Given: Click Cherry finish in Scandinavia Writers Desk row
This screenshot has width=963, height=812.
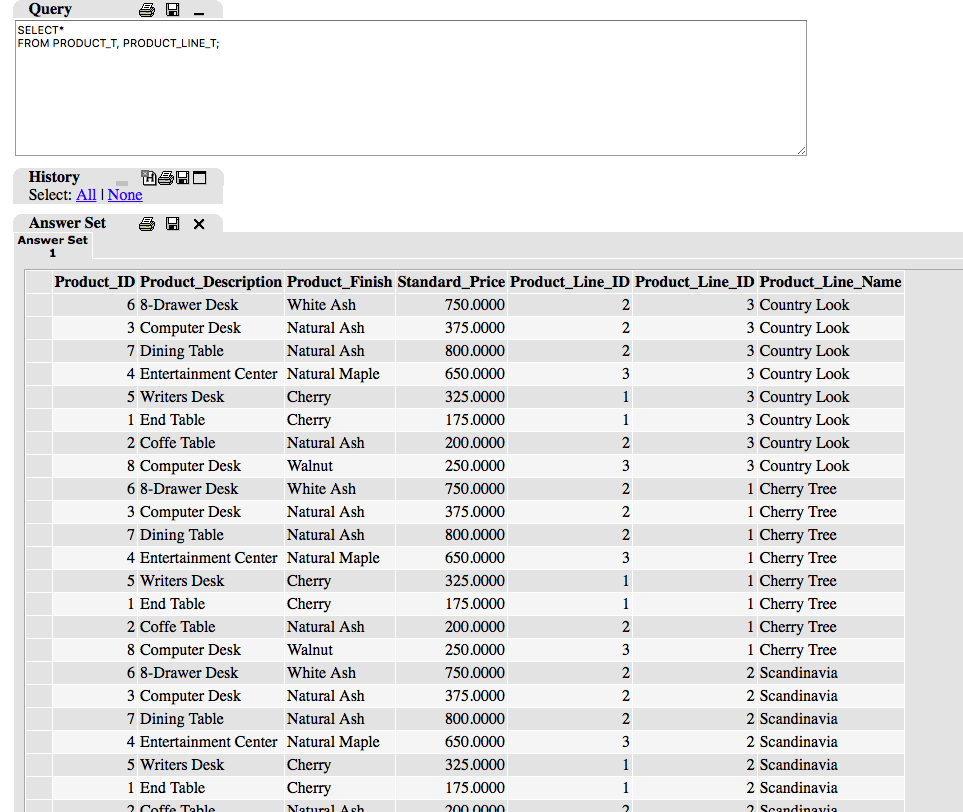Looking at the screenshot, I should tap(309, 765).
